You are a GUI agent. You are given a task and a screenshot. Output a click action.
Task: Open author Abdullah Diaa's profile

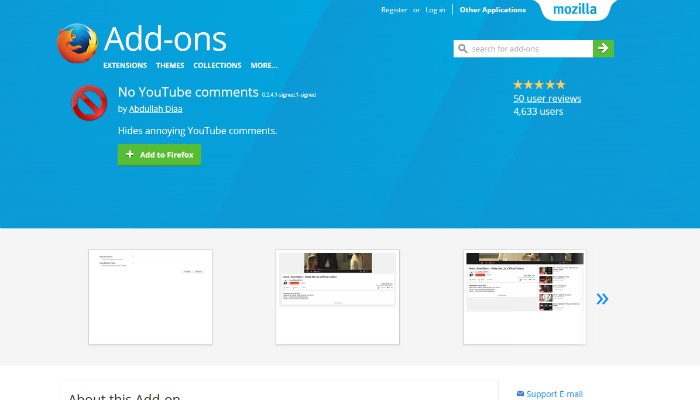point(155,109)
